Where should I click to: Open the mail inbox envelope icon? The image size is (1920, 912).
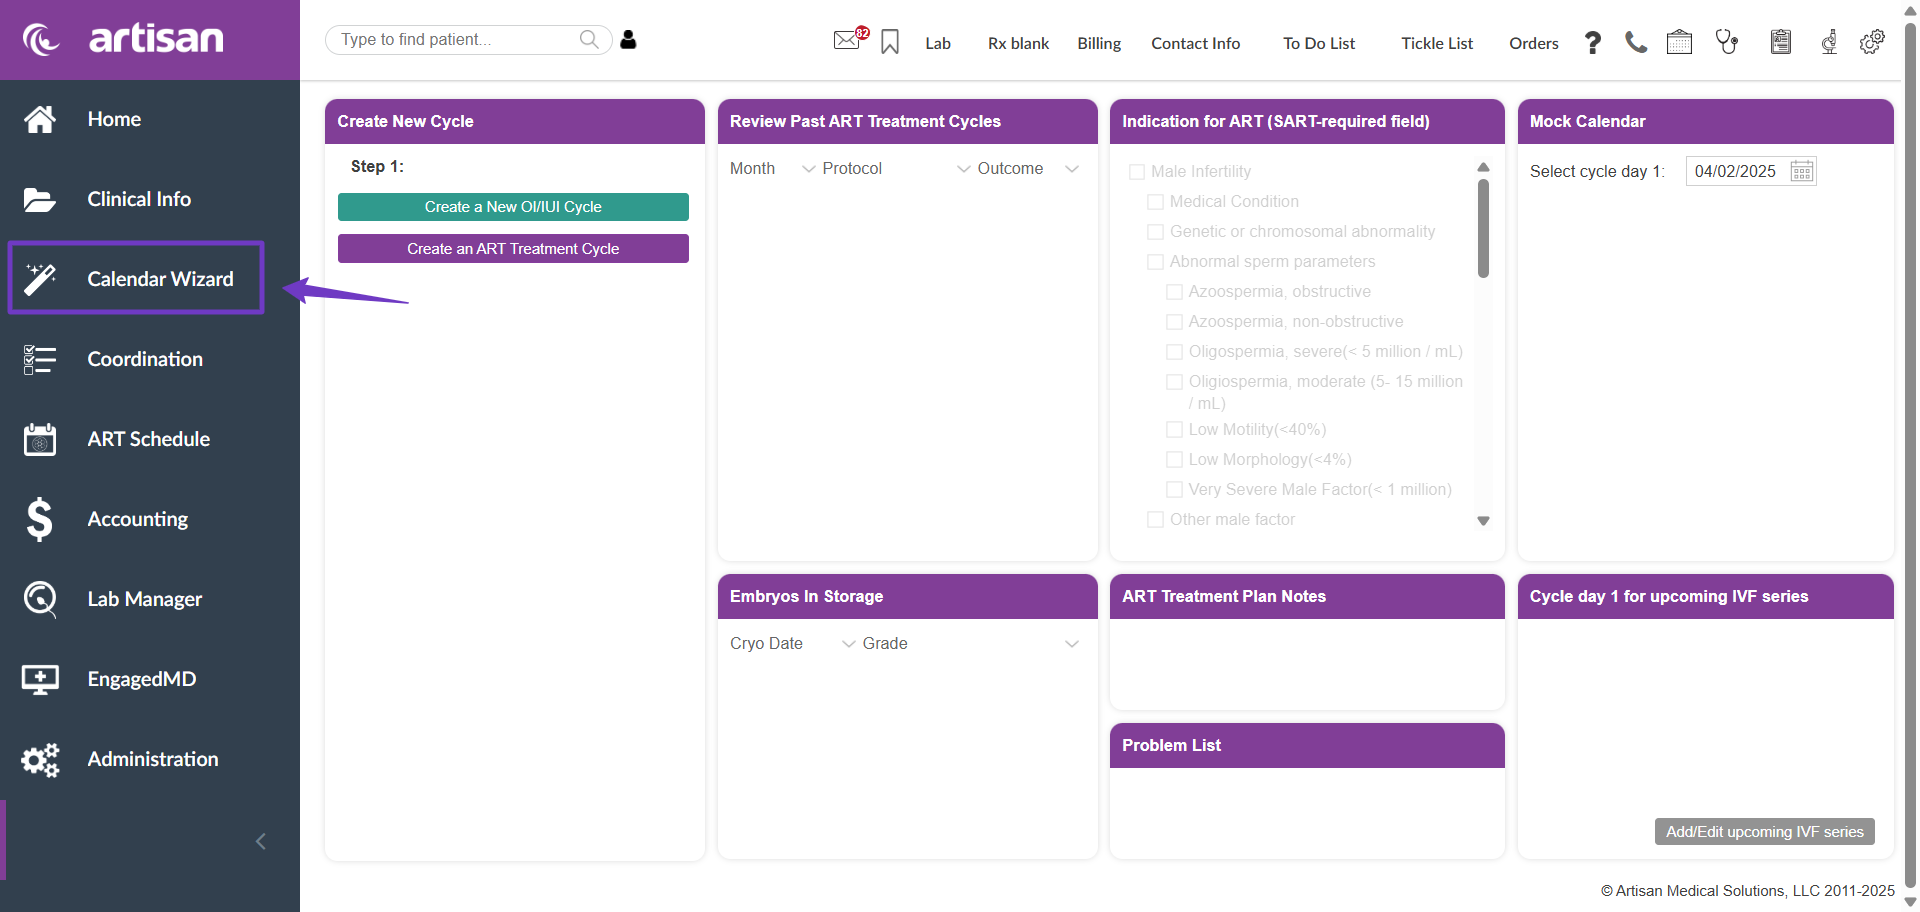[x=848, y=40]
